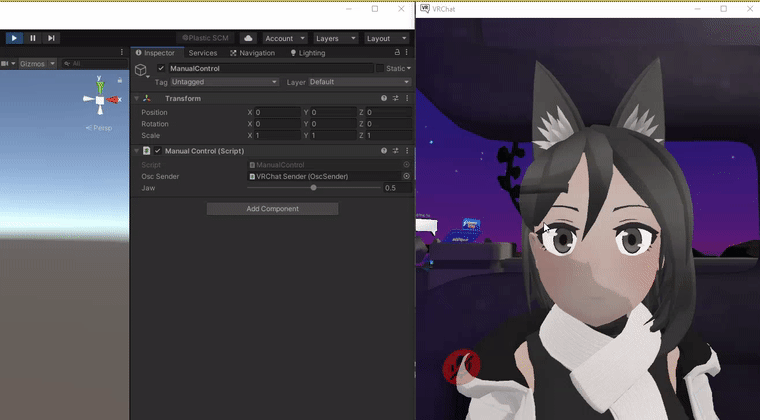Open Manual Control presets icon

[396, 151]
